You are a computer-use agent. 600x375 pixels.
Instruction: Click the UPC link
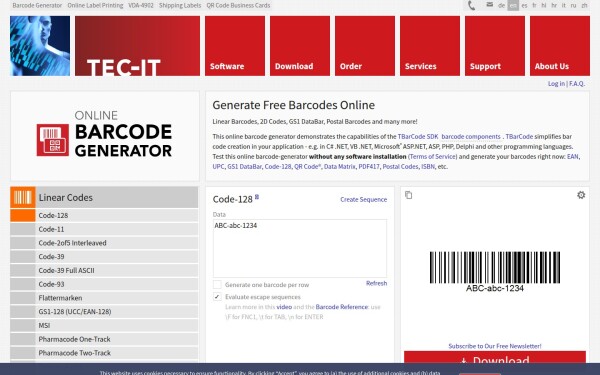coord(218,166)
